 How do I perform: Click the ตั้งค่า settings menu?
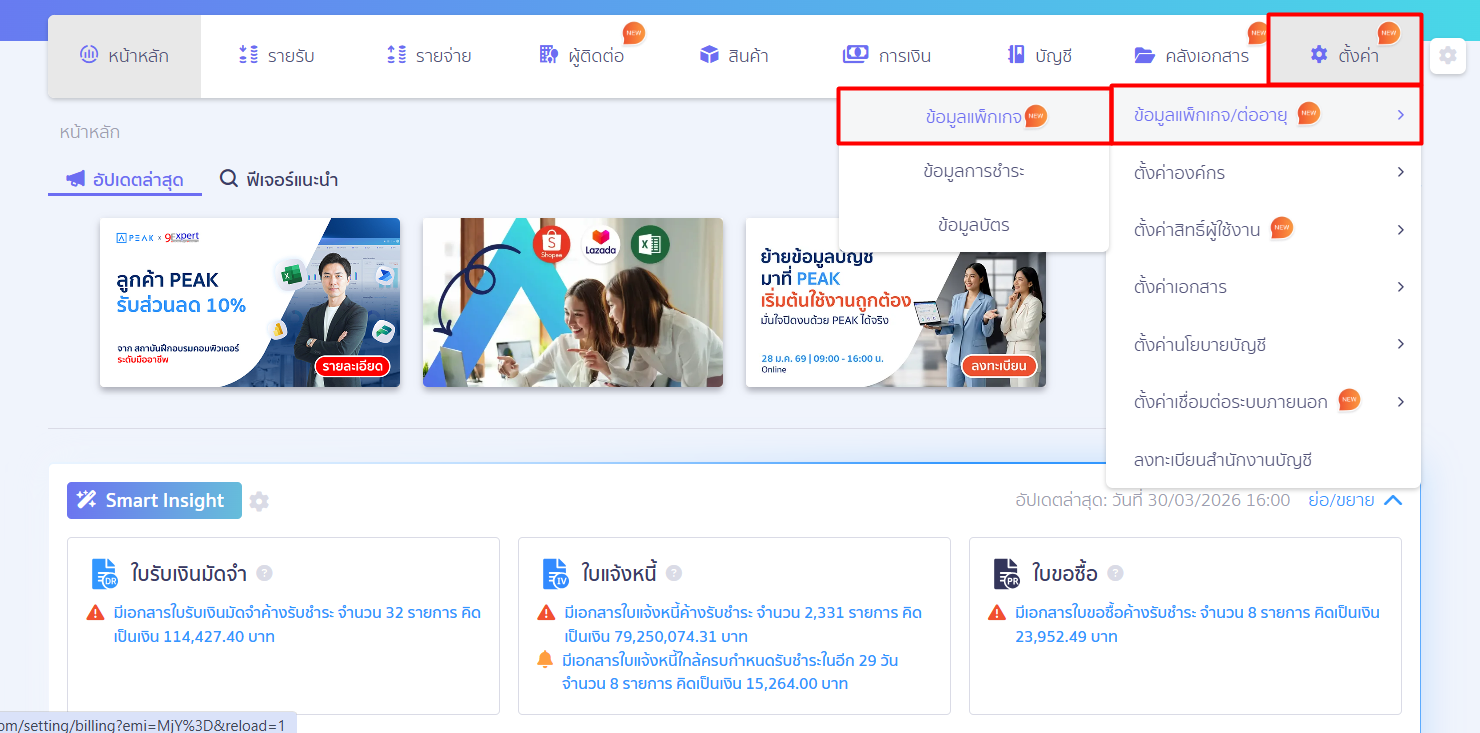[x=1344, y=56]
